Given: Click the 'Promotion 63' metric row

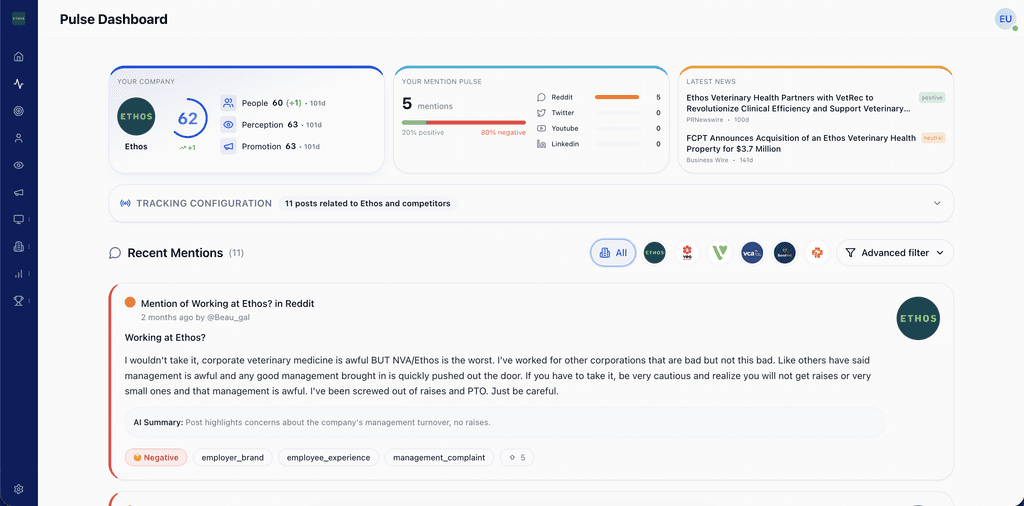Looking at the screenshot, I should coord(270,147).
